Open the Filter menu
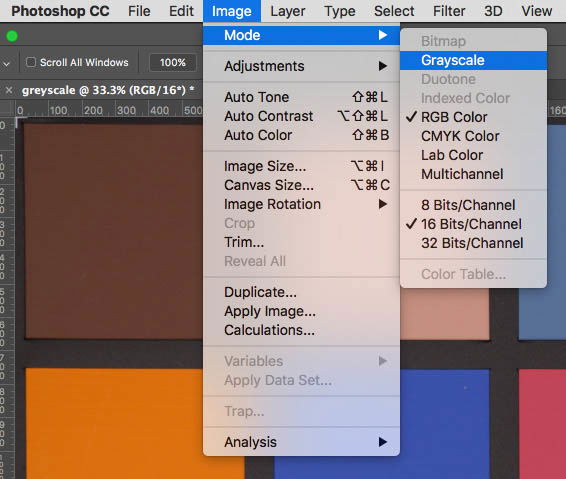The height and width of the screenshot is (479, 566). tap(449, 11)
